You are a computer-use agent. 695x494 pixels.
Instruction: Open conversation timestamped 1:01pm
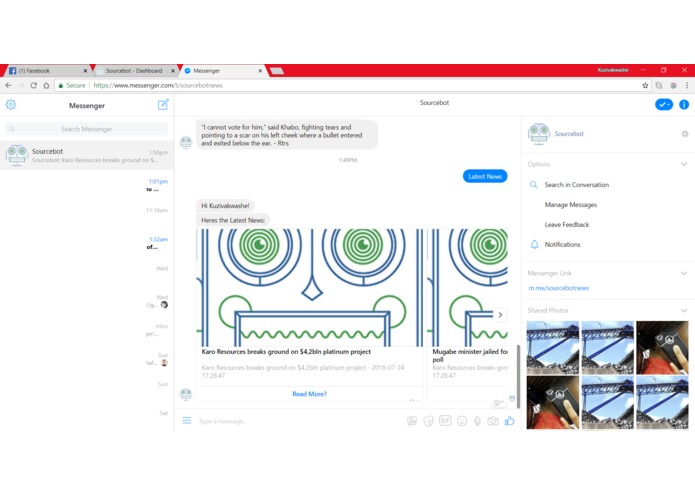point(87,185)
